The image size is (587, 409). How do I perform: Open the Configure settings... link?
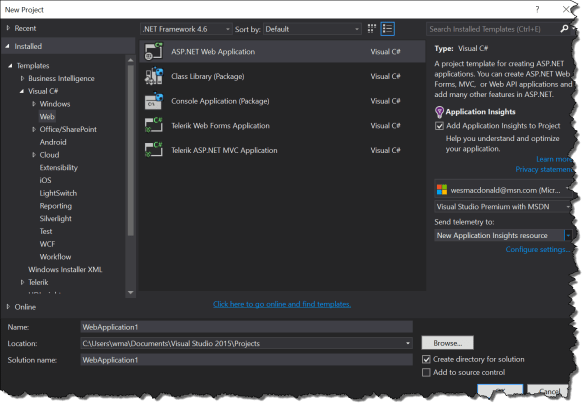tap(538, 250)
